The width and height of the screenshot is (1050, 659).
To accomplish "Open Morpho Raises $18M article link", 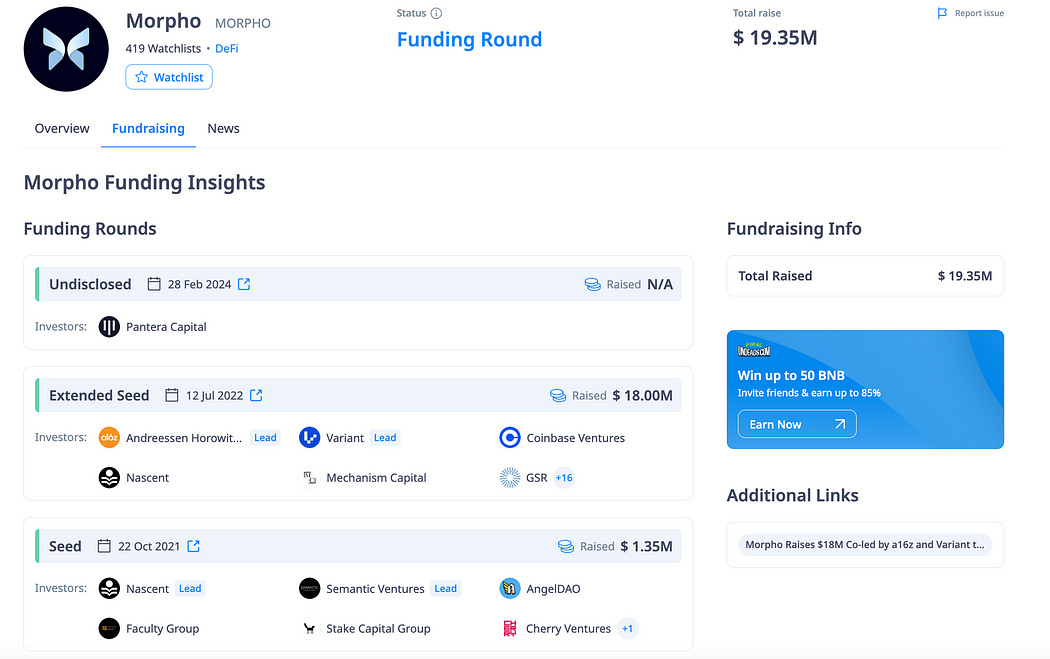I will 865,544.
